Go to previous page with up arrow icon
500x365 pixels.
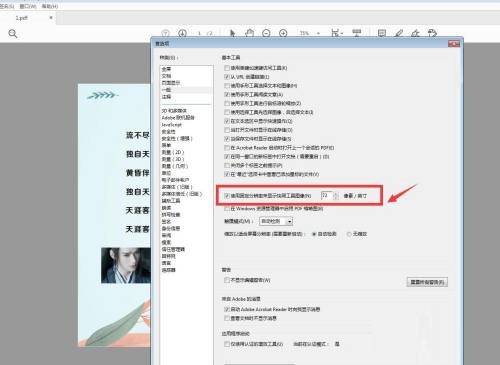[x=165, y=33]
